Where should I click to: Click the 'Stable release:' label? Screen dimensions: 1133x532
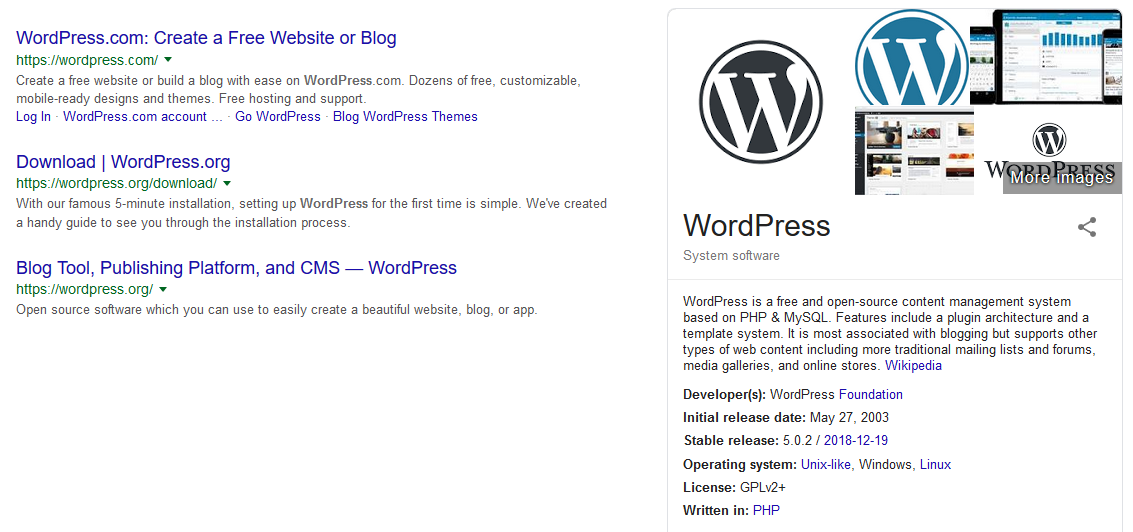(x=731, y=440)
